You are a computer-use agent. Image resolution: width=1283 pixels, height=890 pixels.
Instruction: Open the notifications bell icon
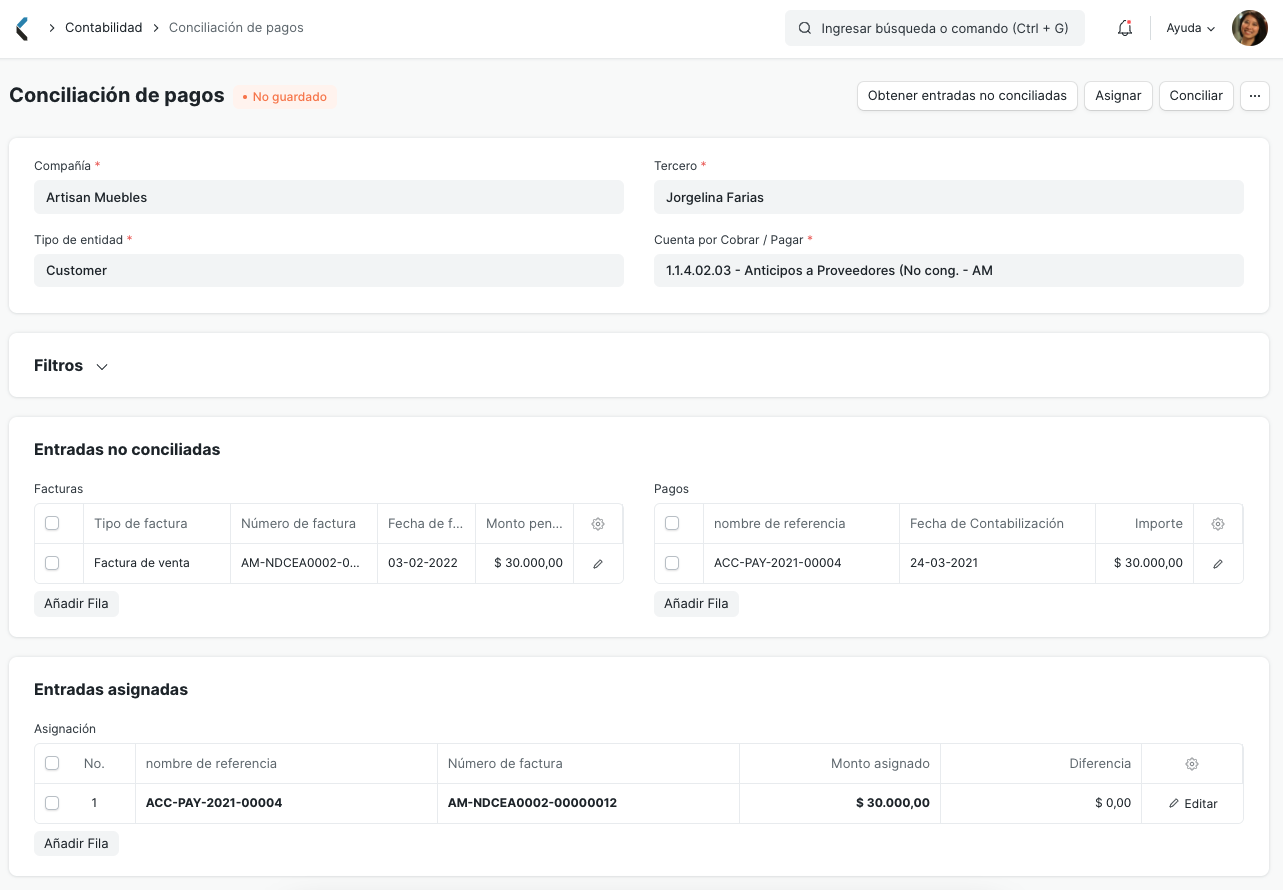coord(1125,28)
